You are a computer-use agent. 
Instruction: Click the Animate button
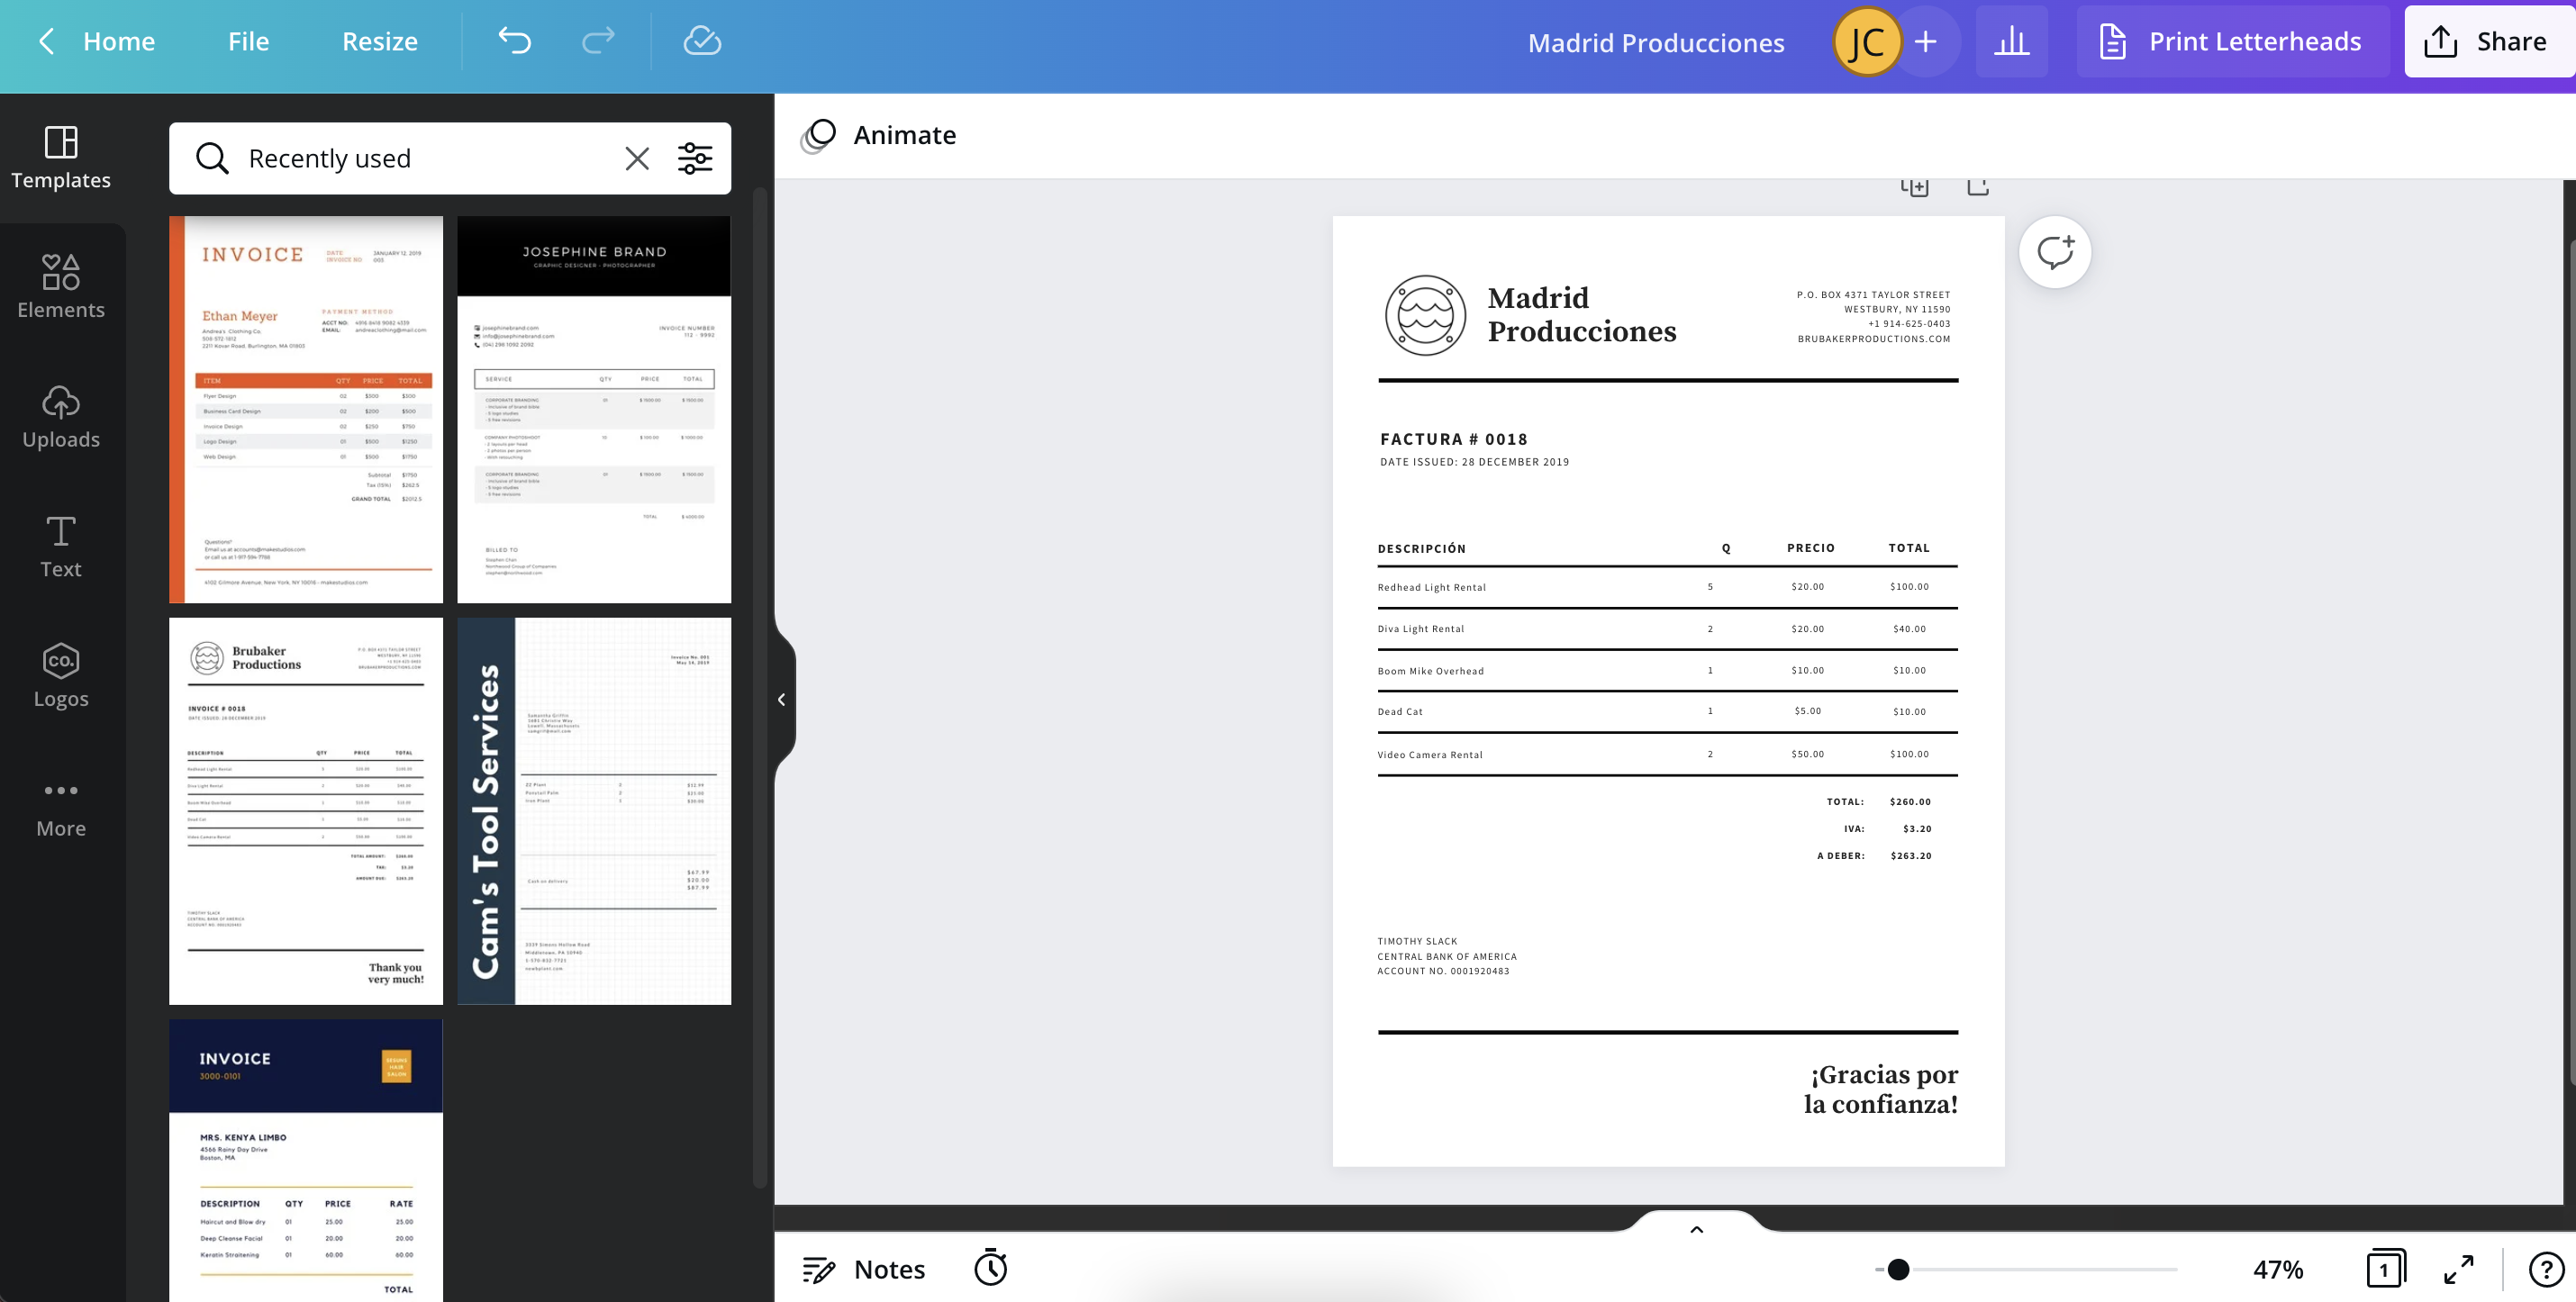[x=878, y=135]
